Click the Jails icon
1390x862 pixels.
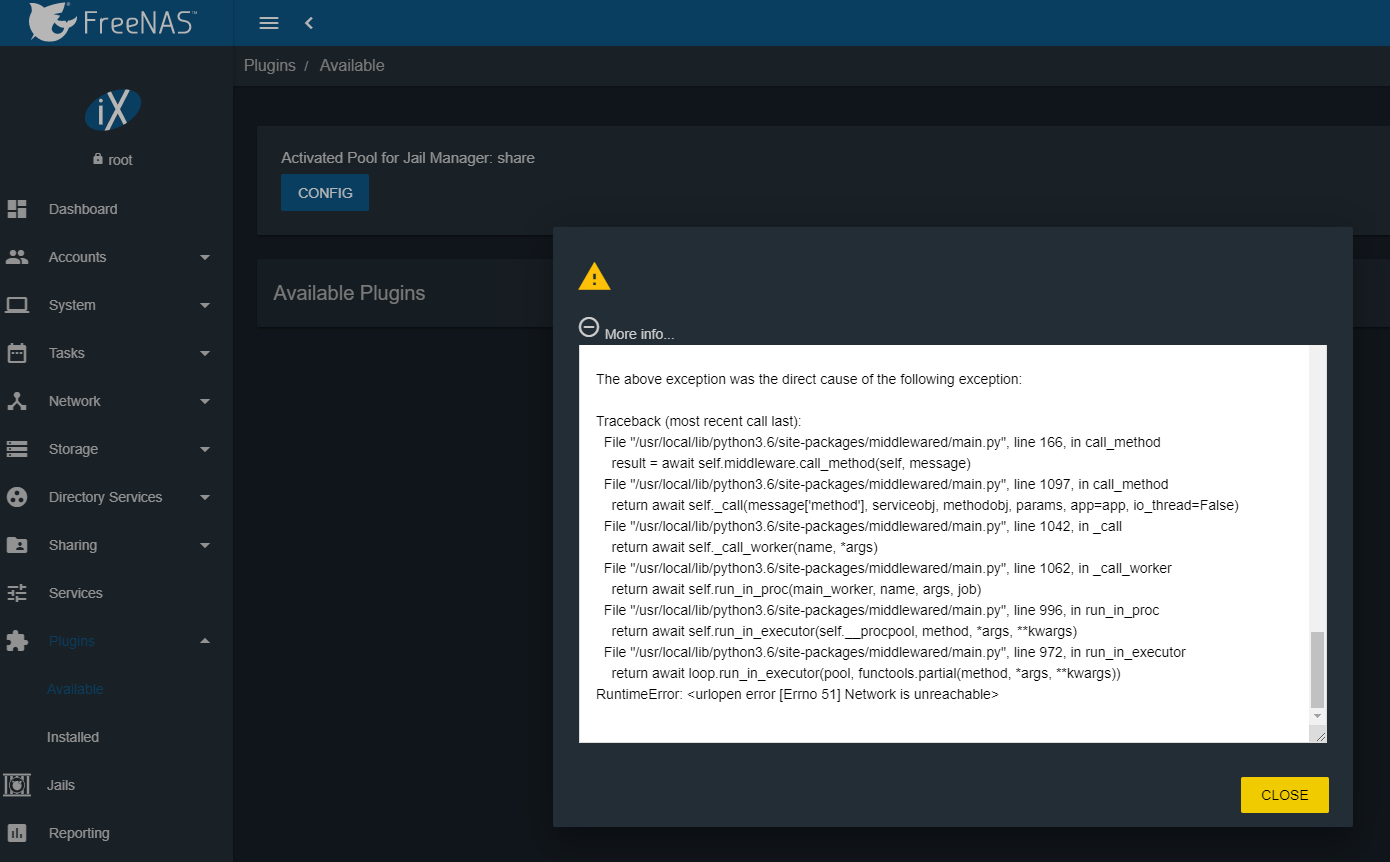pos(17,785)
